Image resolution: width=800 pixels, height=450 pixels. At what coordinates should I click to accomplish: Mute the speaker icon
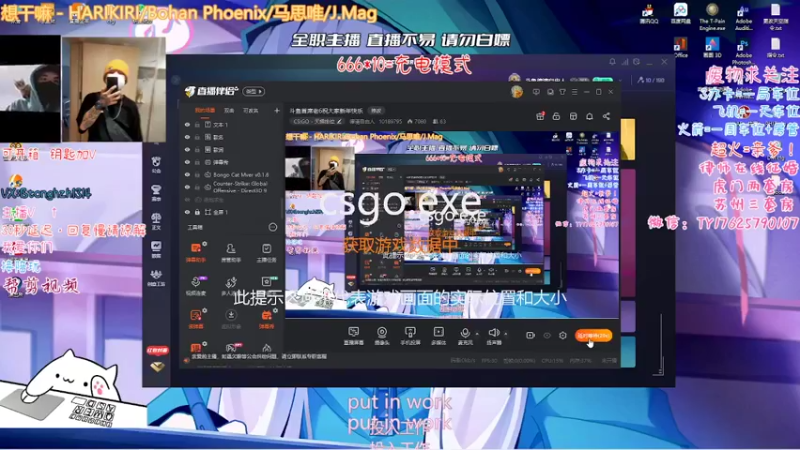(x=493, y=333)
